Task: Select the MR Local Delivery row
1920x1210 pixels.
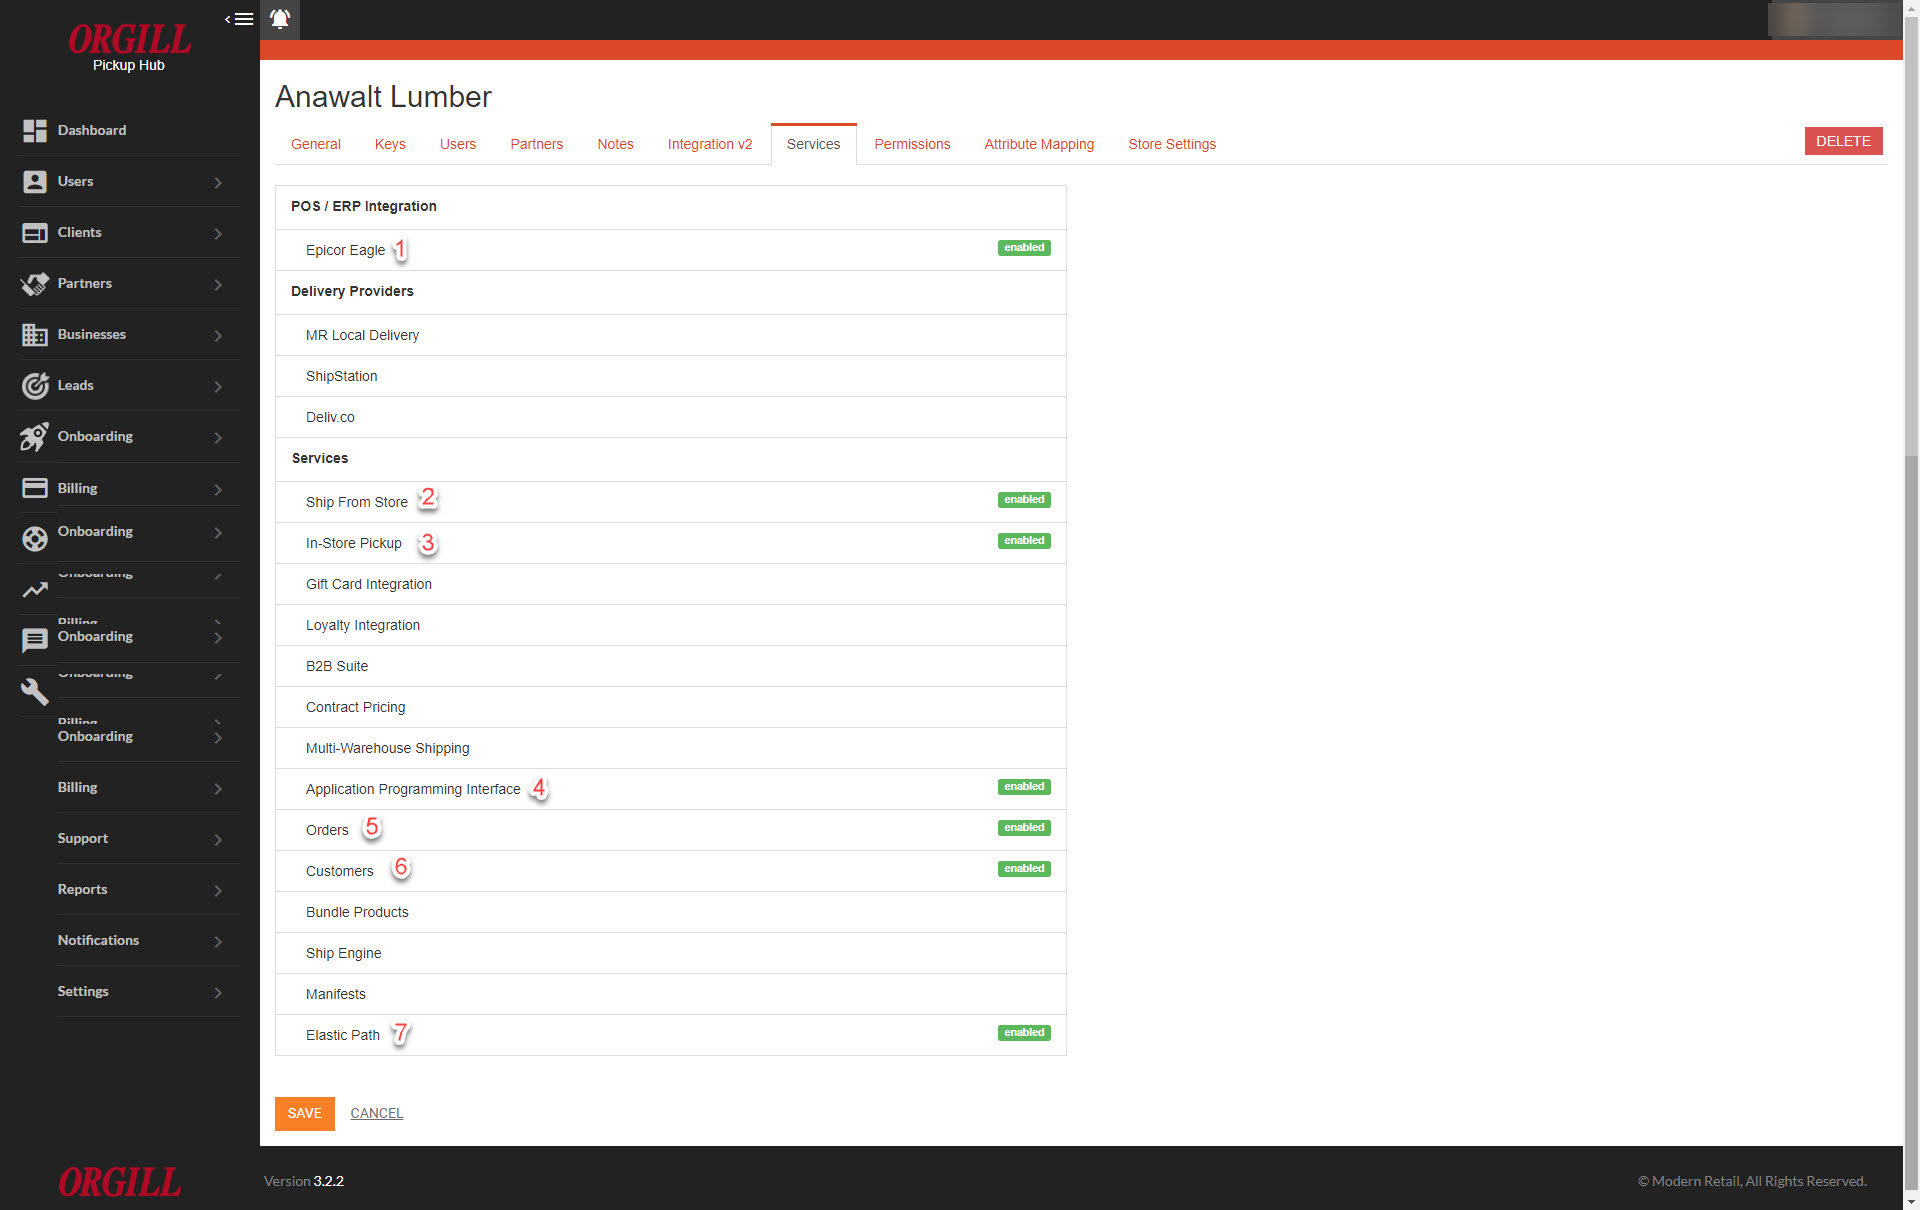Action: click(671, 335)
